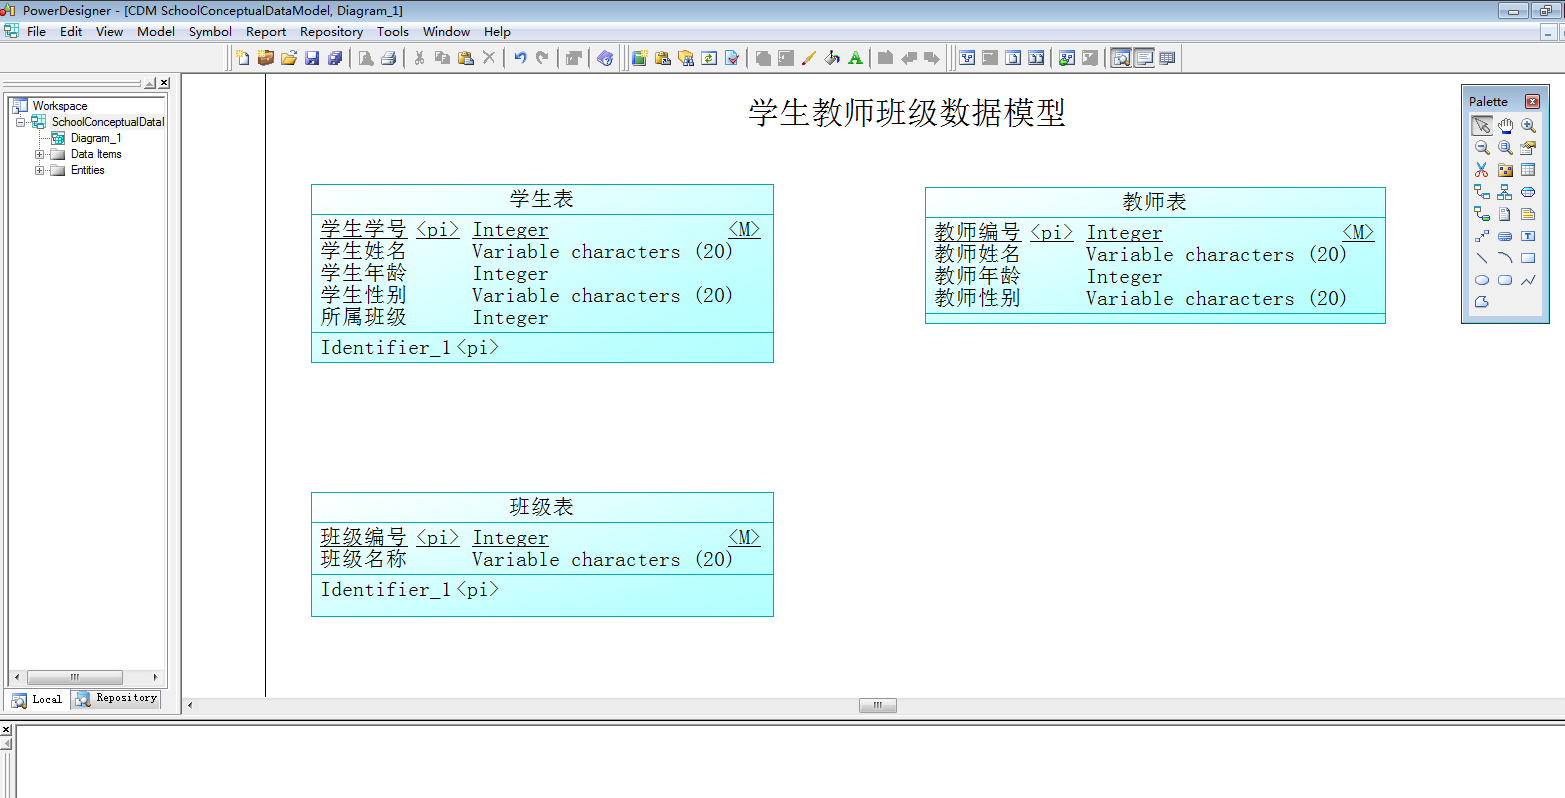This screenshot has height=798, width=1565.
Task: Open the Symbol menu
Action: click(x=210, y=32)
